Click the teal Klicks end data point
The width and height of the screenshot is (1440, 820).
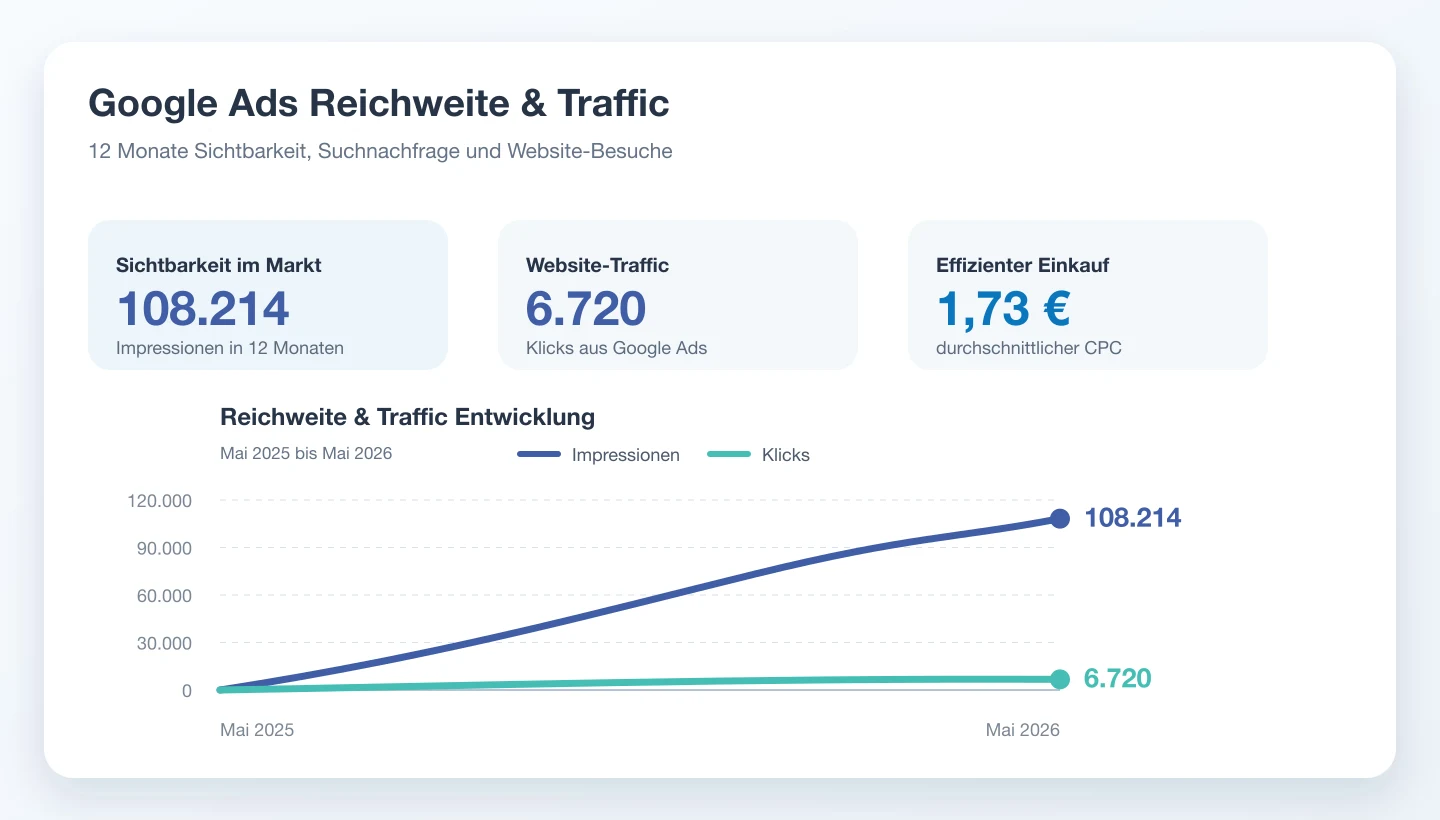(1060, 679)
